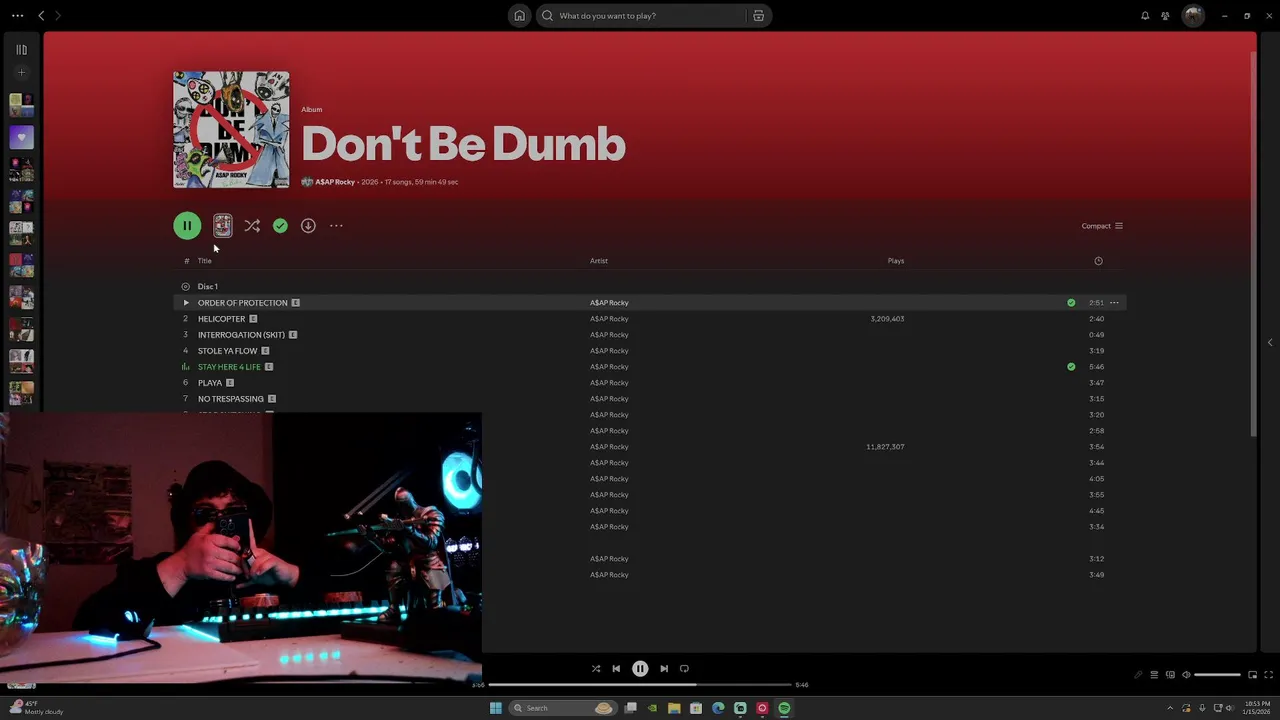Play ORDER OF PROTECTION with the row play arrow

pos(185,303)
